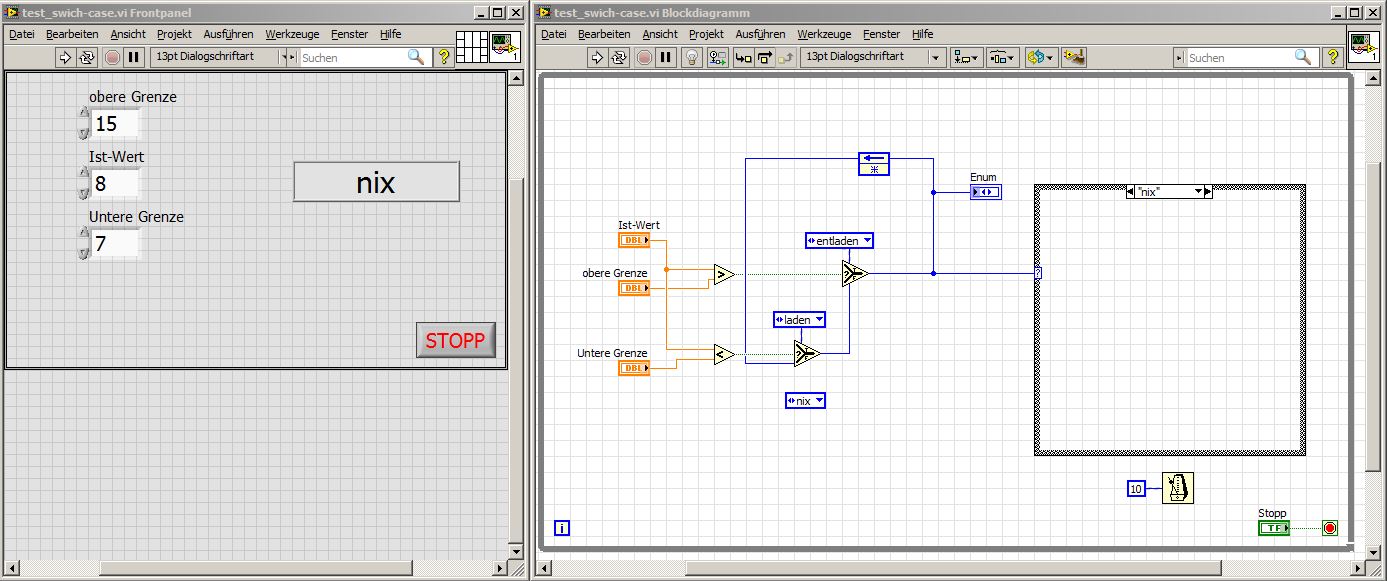Open the Werkzeuge menu in Frontpanel
Screen dimensions: 1387x581
click(x=292, y=34)
